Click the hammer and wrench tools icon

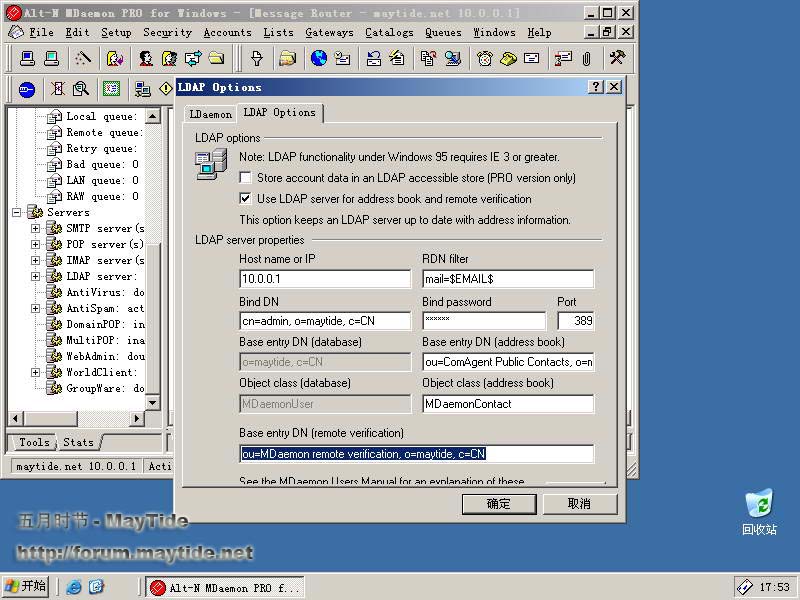coord(617,59)
